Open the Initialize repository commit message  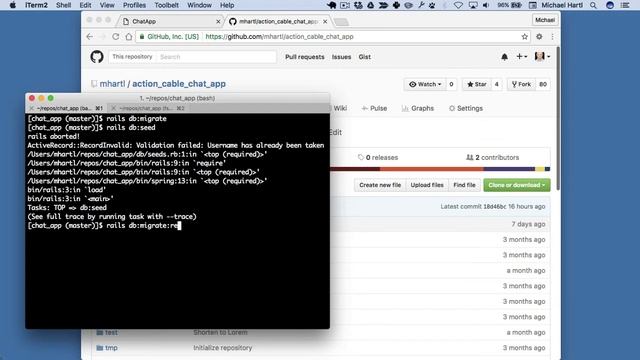coord(222,348)
